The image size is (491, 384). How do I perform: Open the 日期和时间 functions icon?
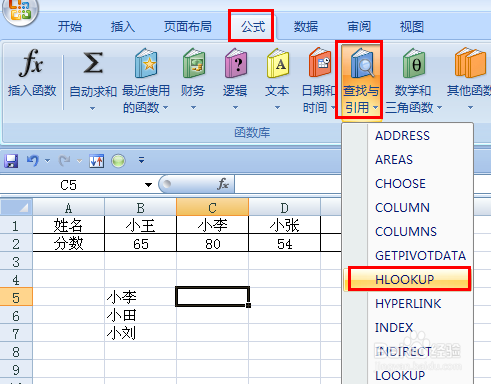[319, 62]
